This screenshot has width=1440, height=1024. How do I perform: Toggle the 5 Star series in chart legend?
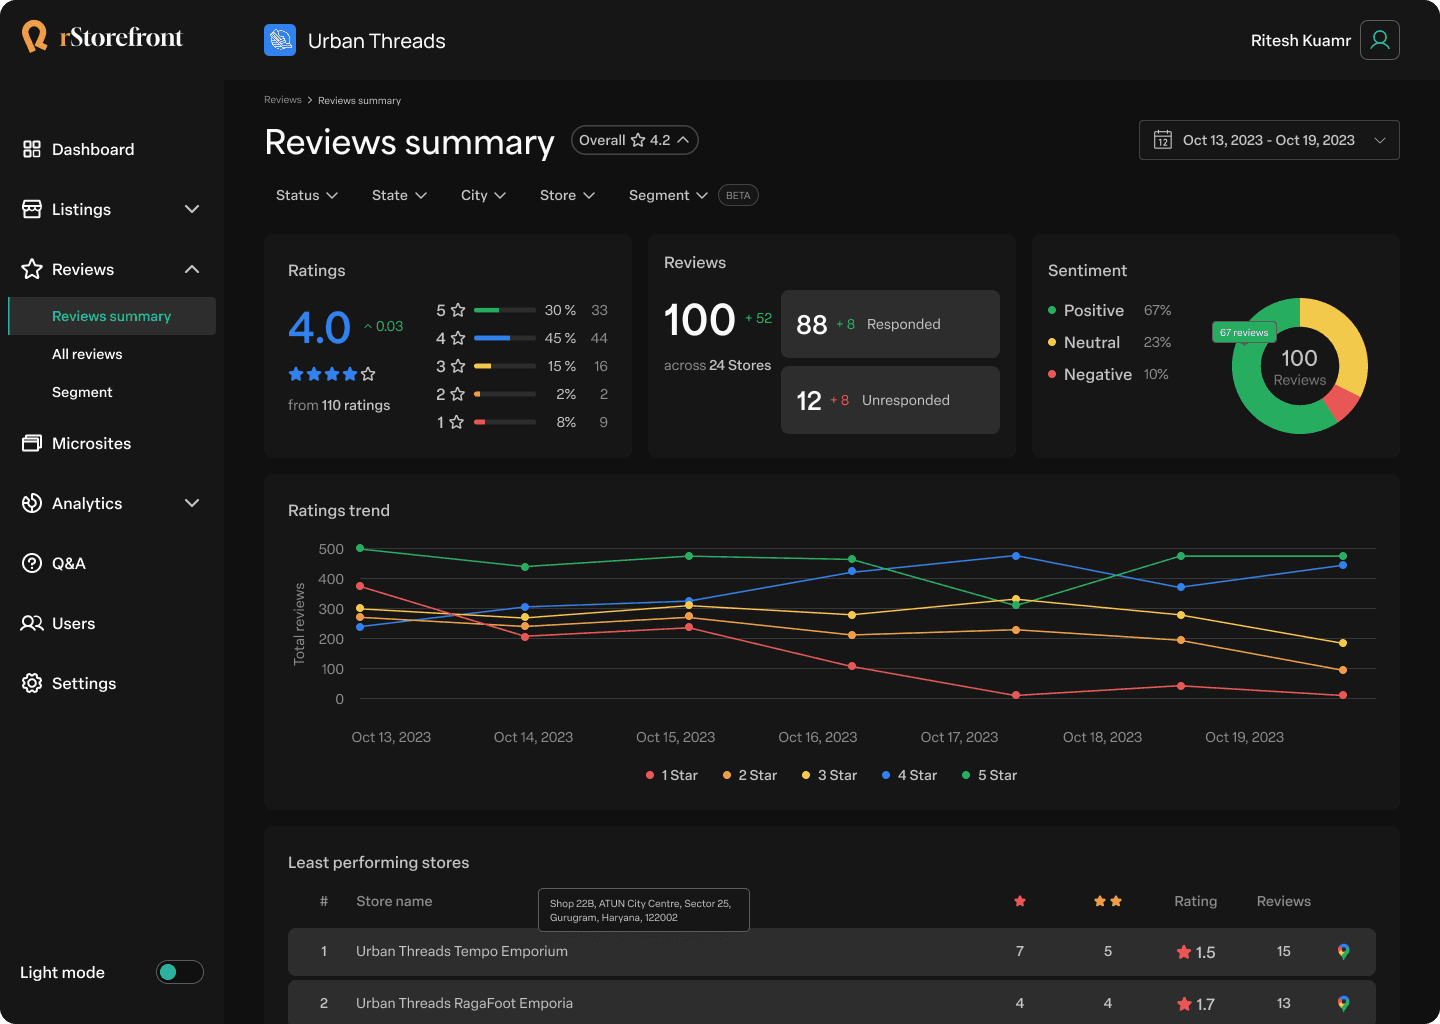(x=989, y=775)
